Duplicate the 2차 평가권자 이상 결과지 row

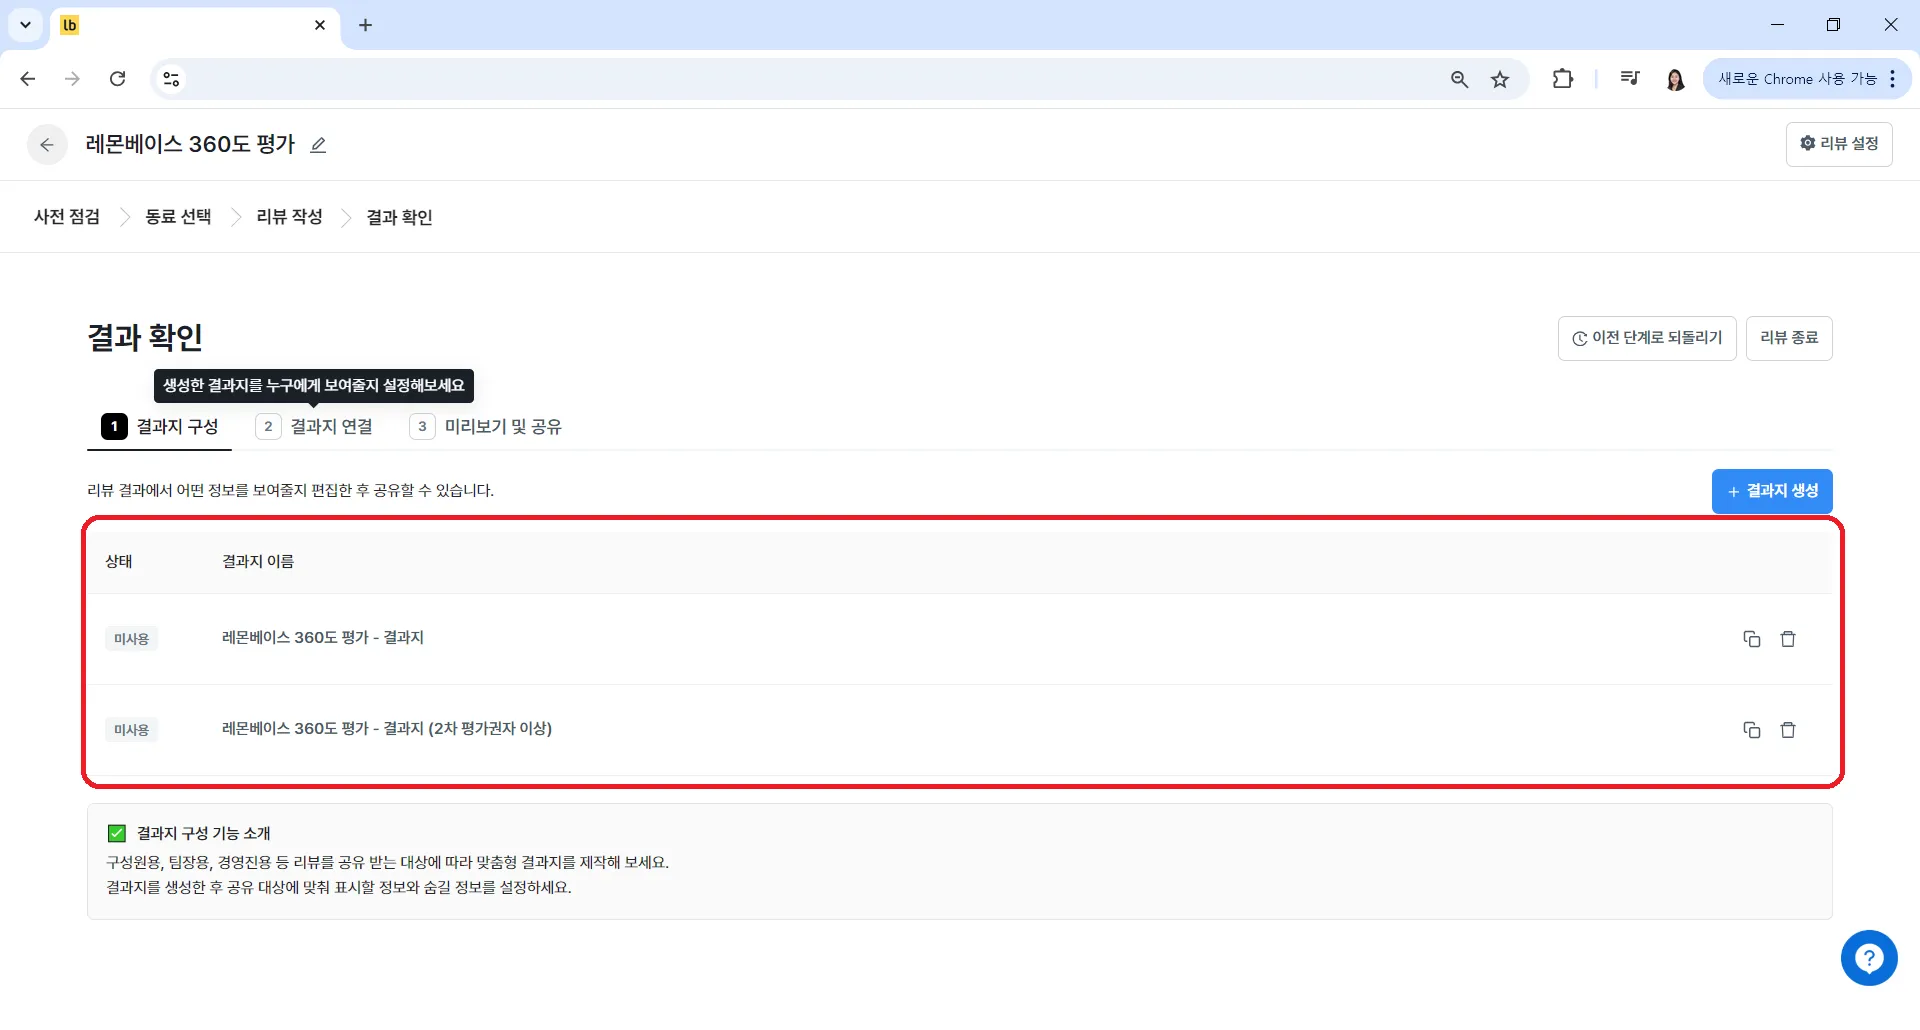coord(1751,730)
